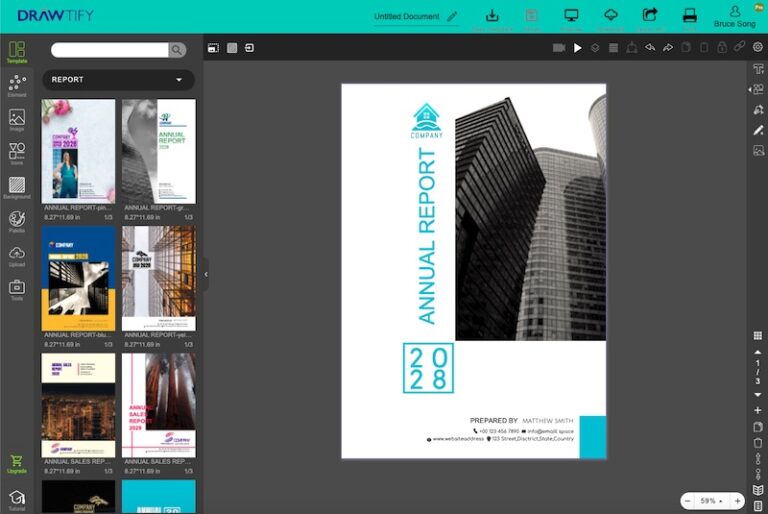768x514 pixels.
Task: Open the Icons shapes panel
Action: [x=17, y=153]
